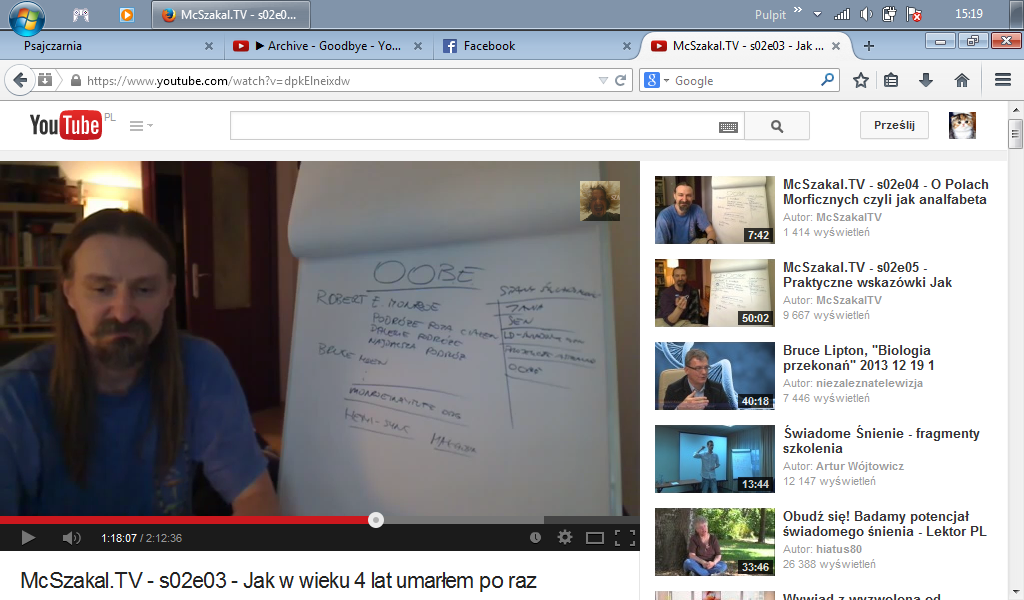Screen dimensions: 1024x600
Task: Open account avatar with cat picture
Action: pos(962,125)
